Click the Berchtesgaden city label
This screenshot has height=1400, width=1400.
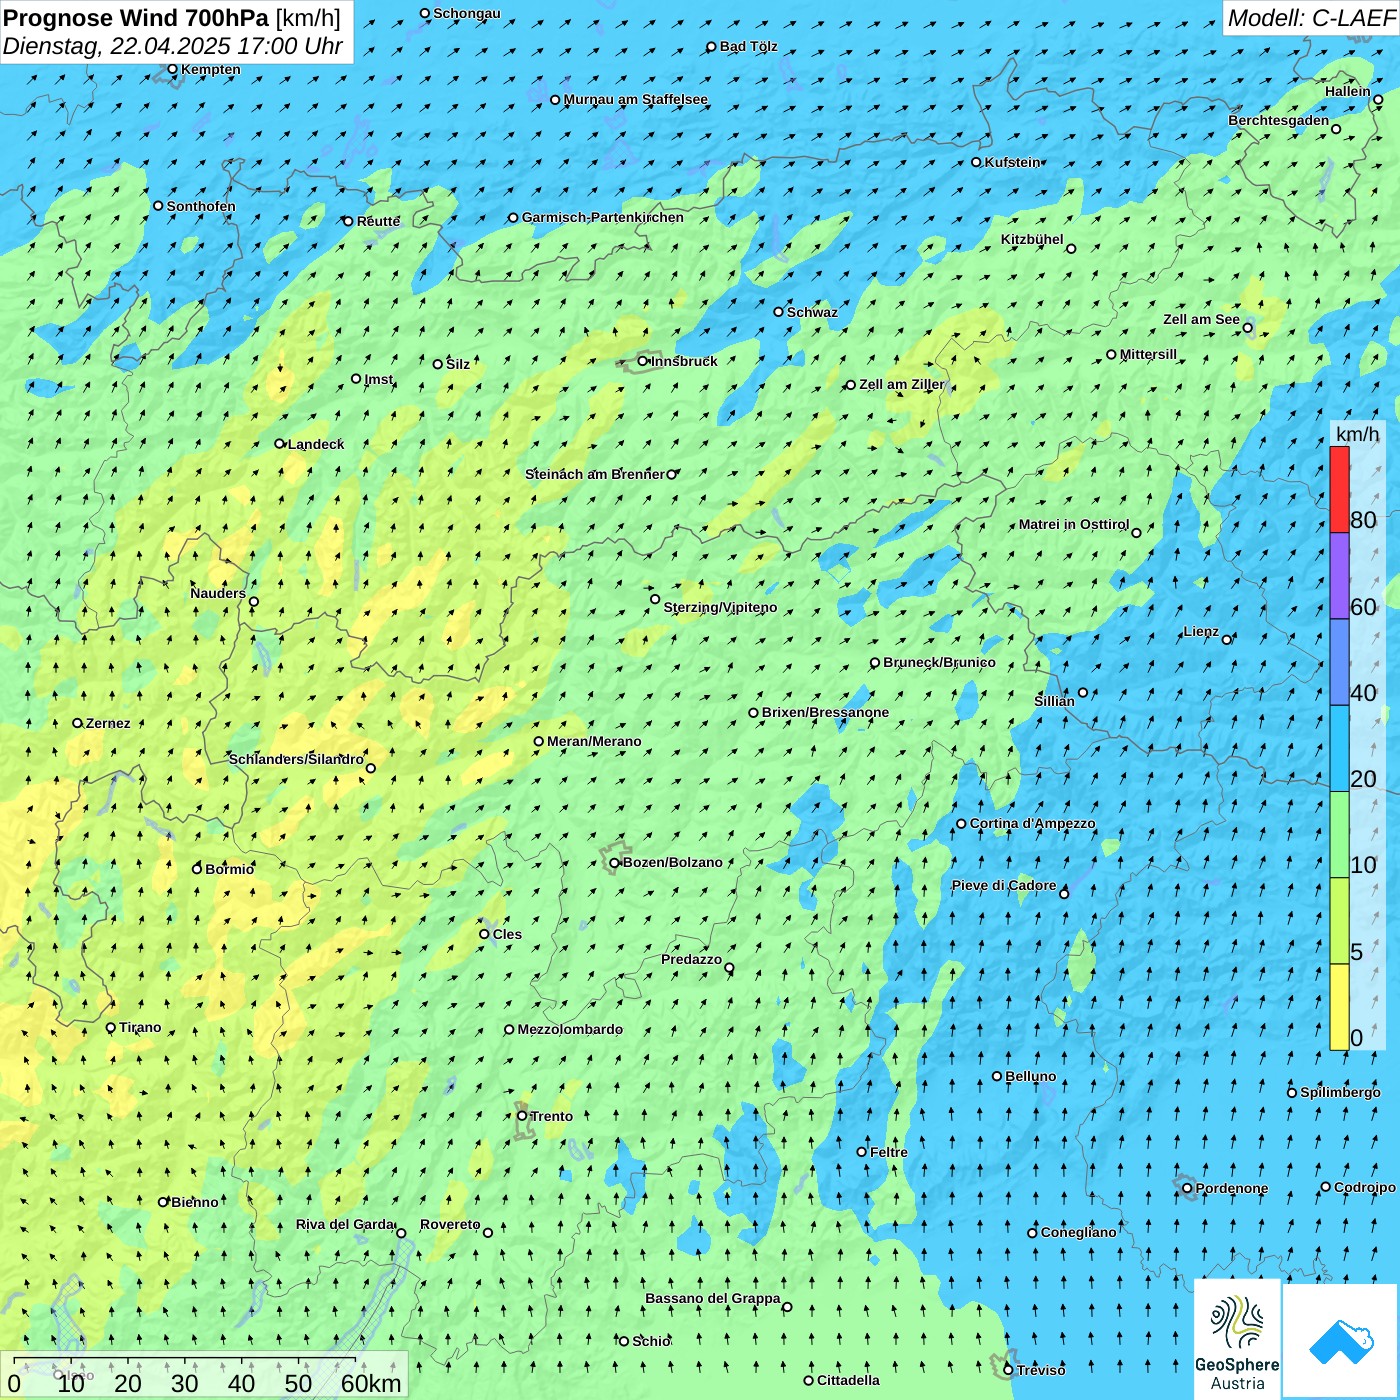pyautogui.click(x=1278, y=121)
